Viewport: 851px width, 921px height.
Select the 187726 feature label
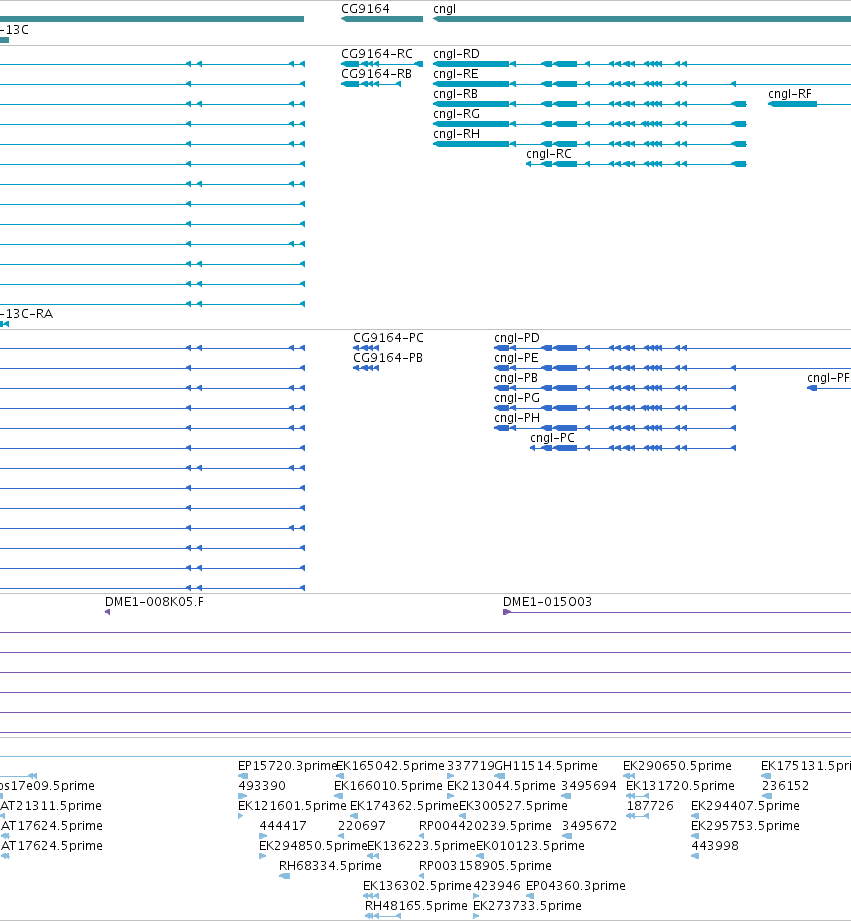click(650, 805)
